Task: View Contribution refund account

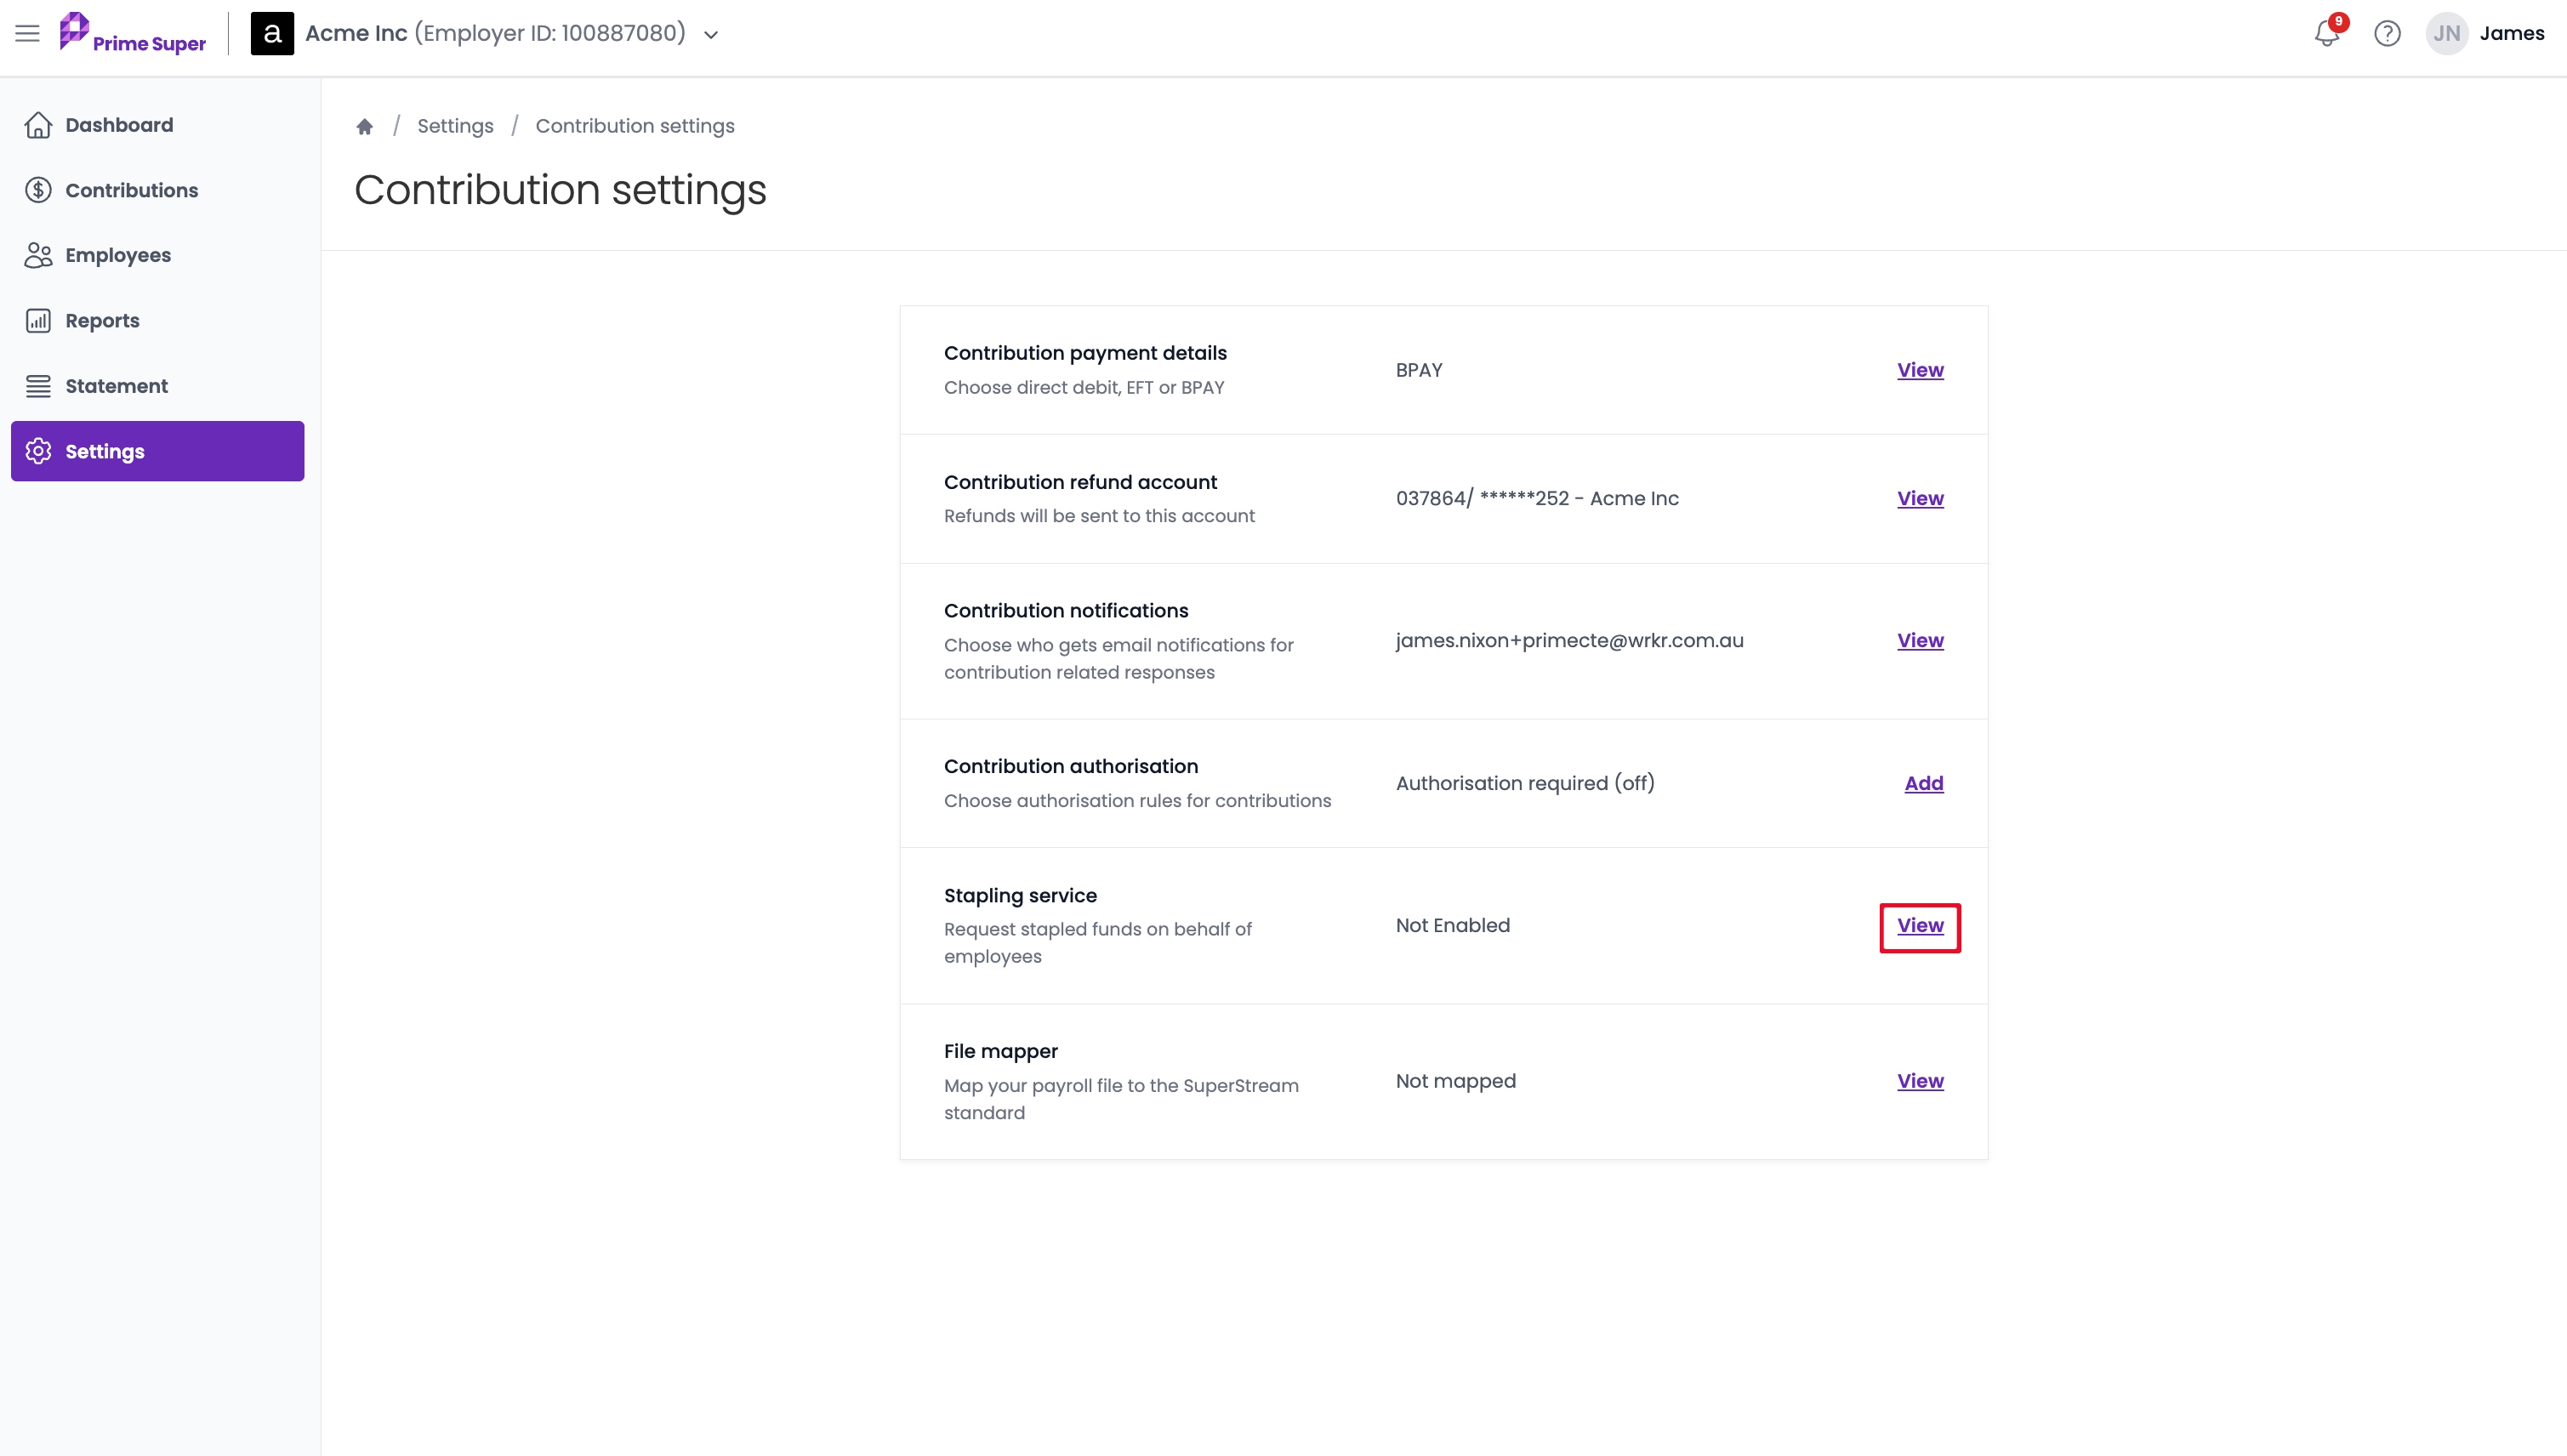Action: pos(1920,498)
